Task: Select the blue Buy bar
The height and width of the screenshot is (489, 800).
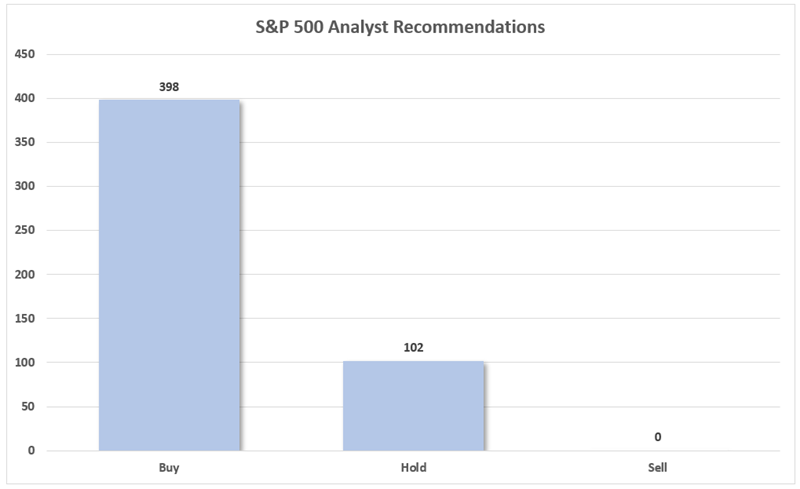Action: coord(169,275)
